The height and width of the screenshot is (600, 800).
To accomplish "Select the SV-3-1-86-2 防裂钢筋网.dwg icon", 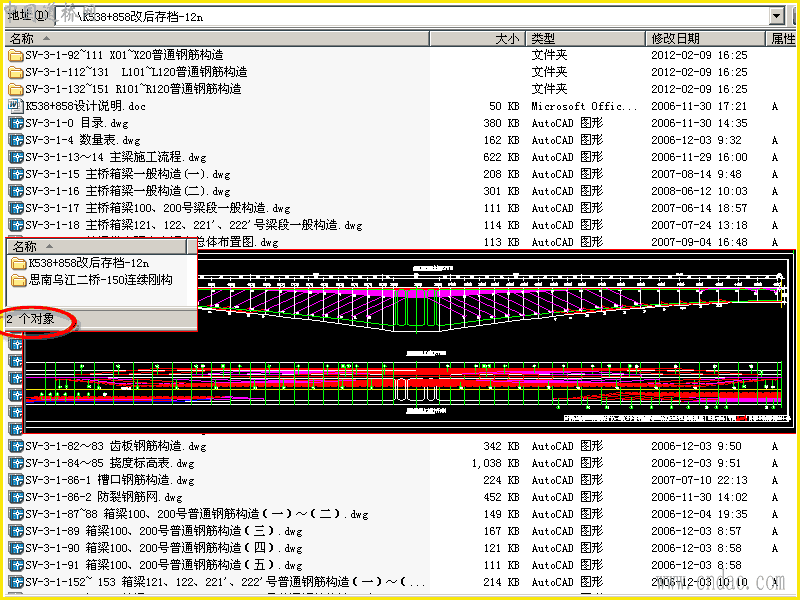I will 16,497.
